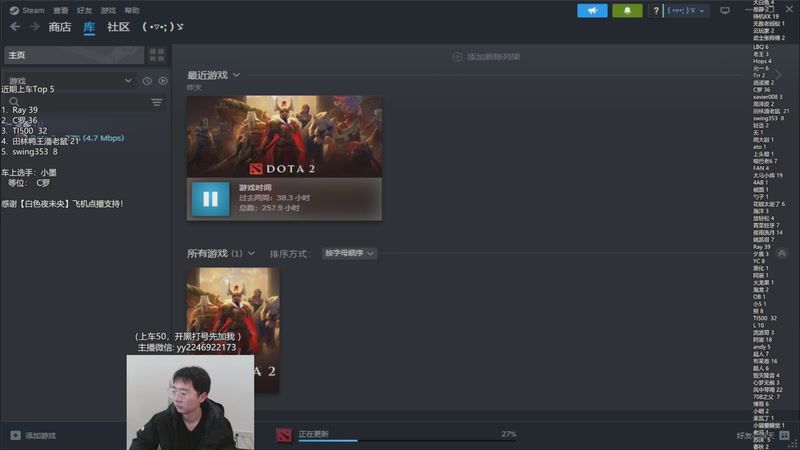The image size is (800, 450).
Task: Switch to the 库 tab
Action: 89,27
